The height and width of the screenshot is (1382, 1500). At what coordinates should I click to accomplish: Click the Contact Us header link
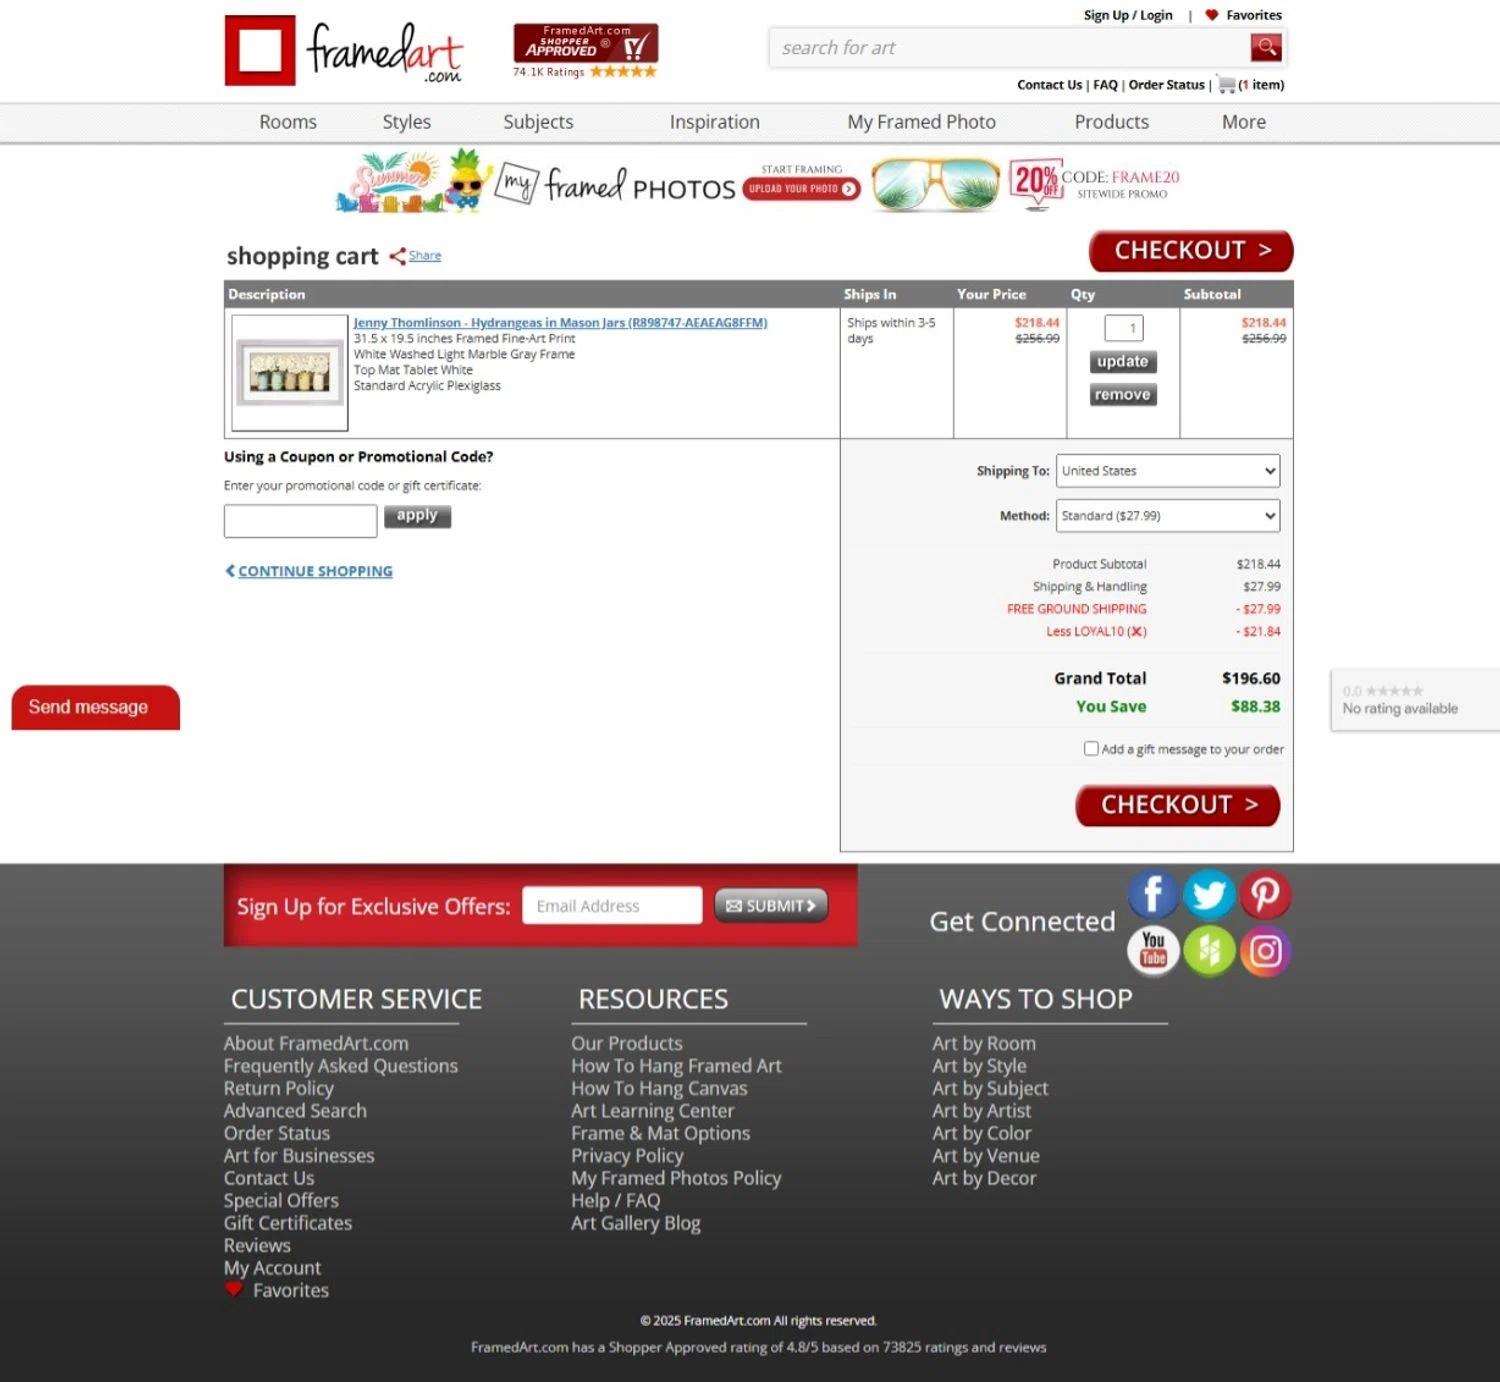pyautogui.click(x=1049, y=85)
